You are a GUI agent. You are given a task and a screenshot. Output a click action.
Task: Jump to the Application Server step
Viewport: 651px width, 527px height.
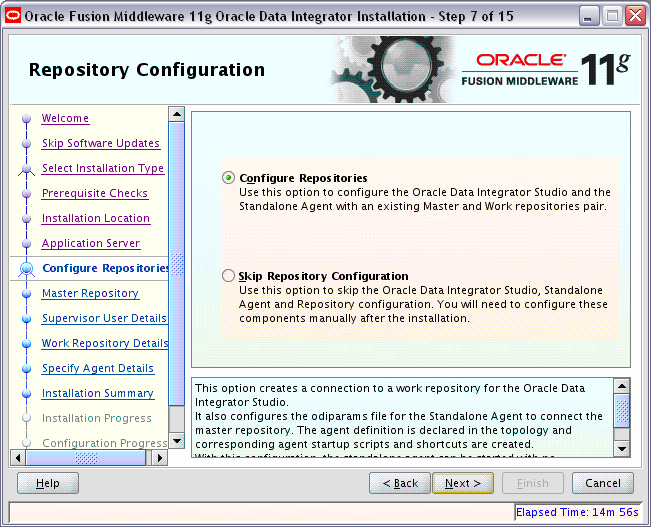point(91,243)
